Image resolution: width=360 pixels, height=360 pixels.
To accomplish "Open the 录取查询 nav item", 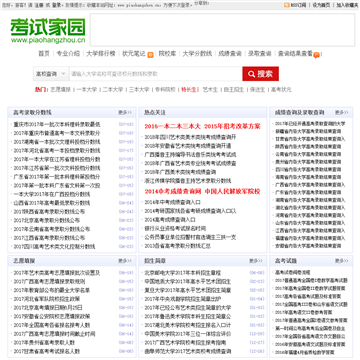I will [x=260, y=53].
